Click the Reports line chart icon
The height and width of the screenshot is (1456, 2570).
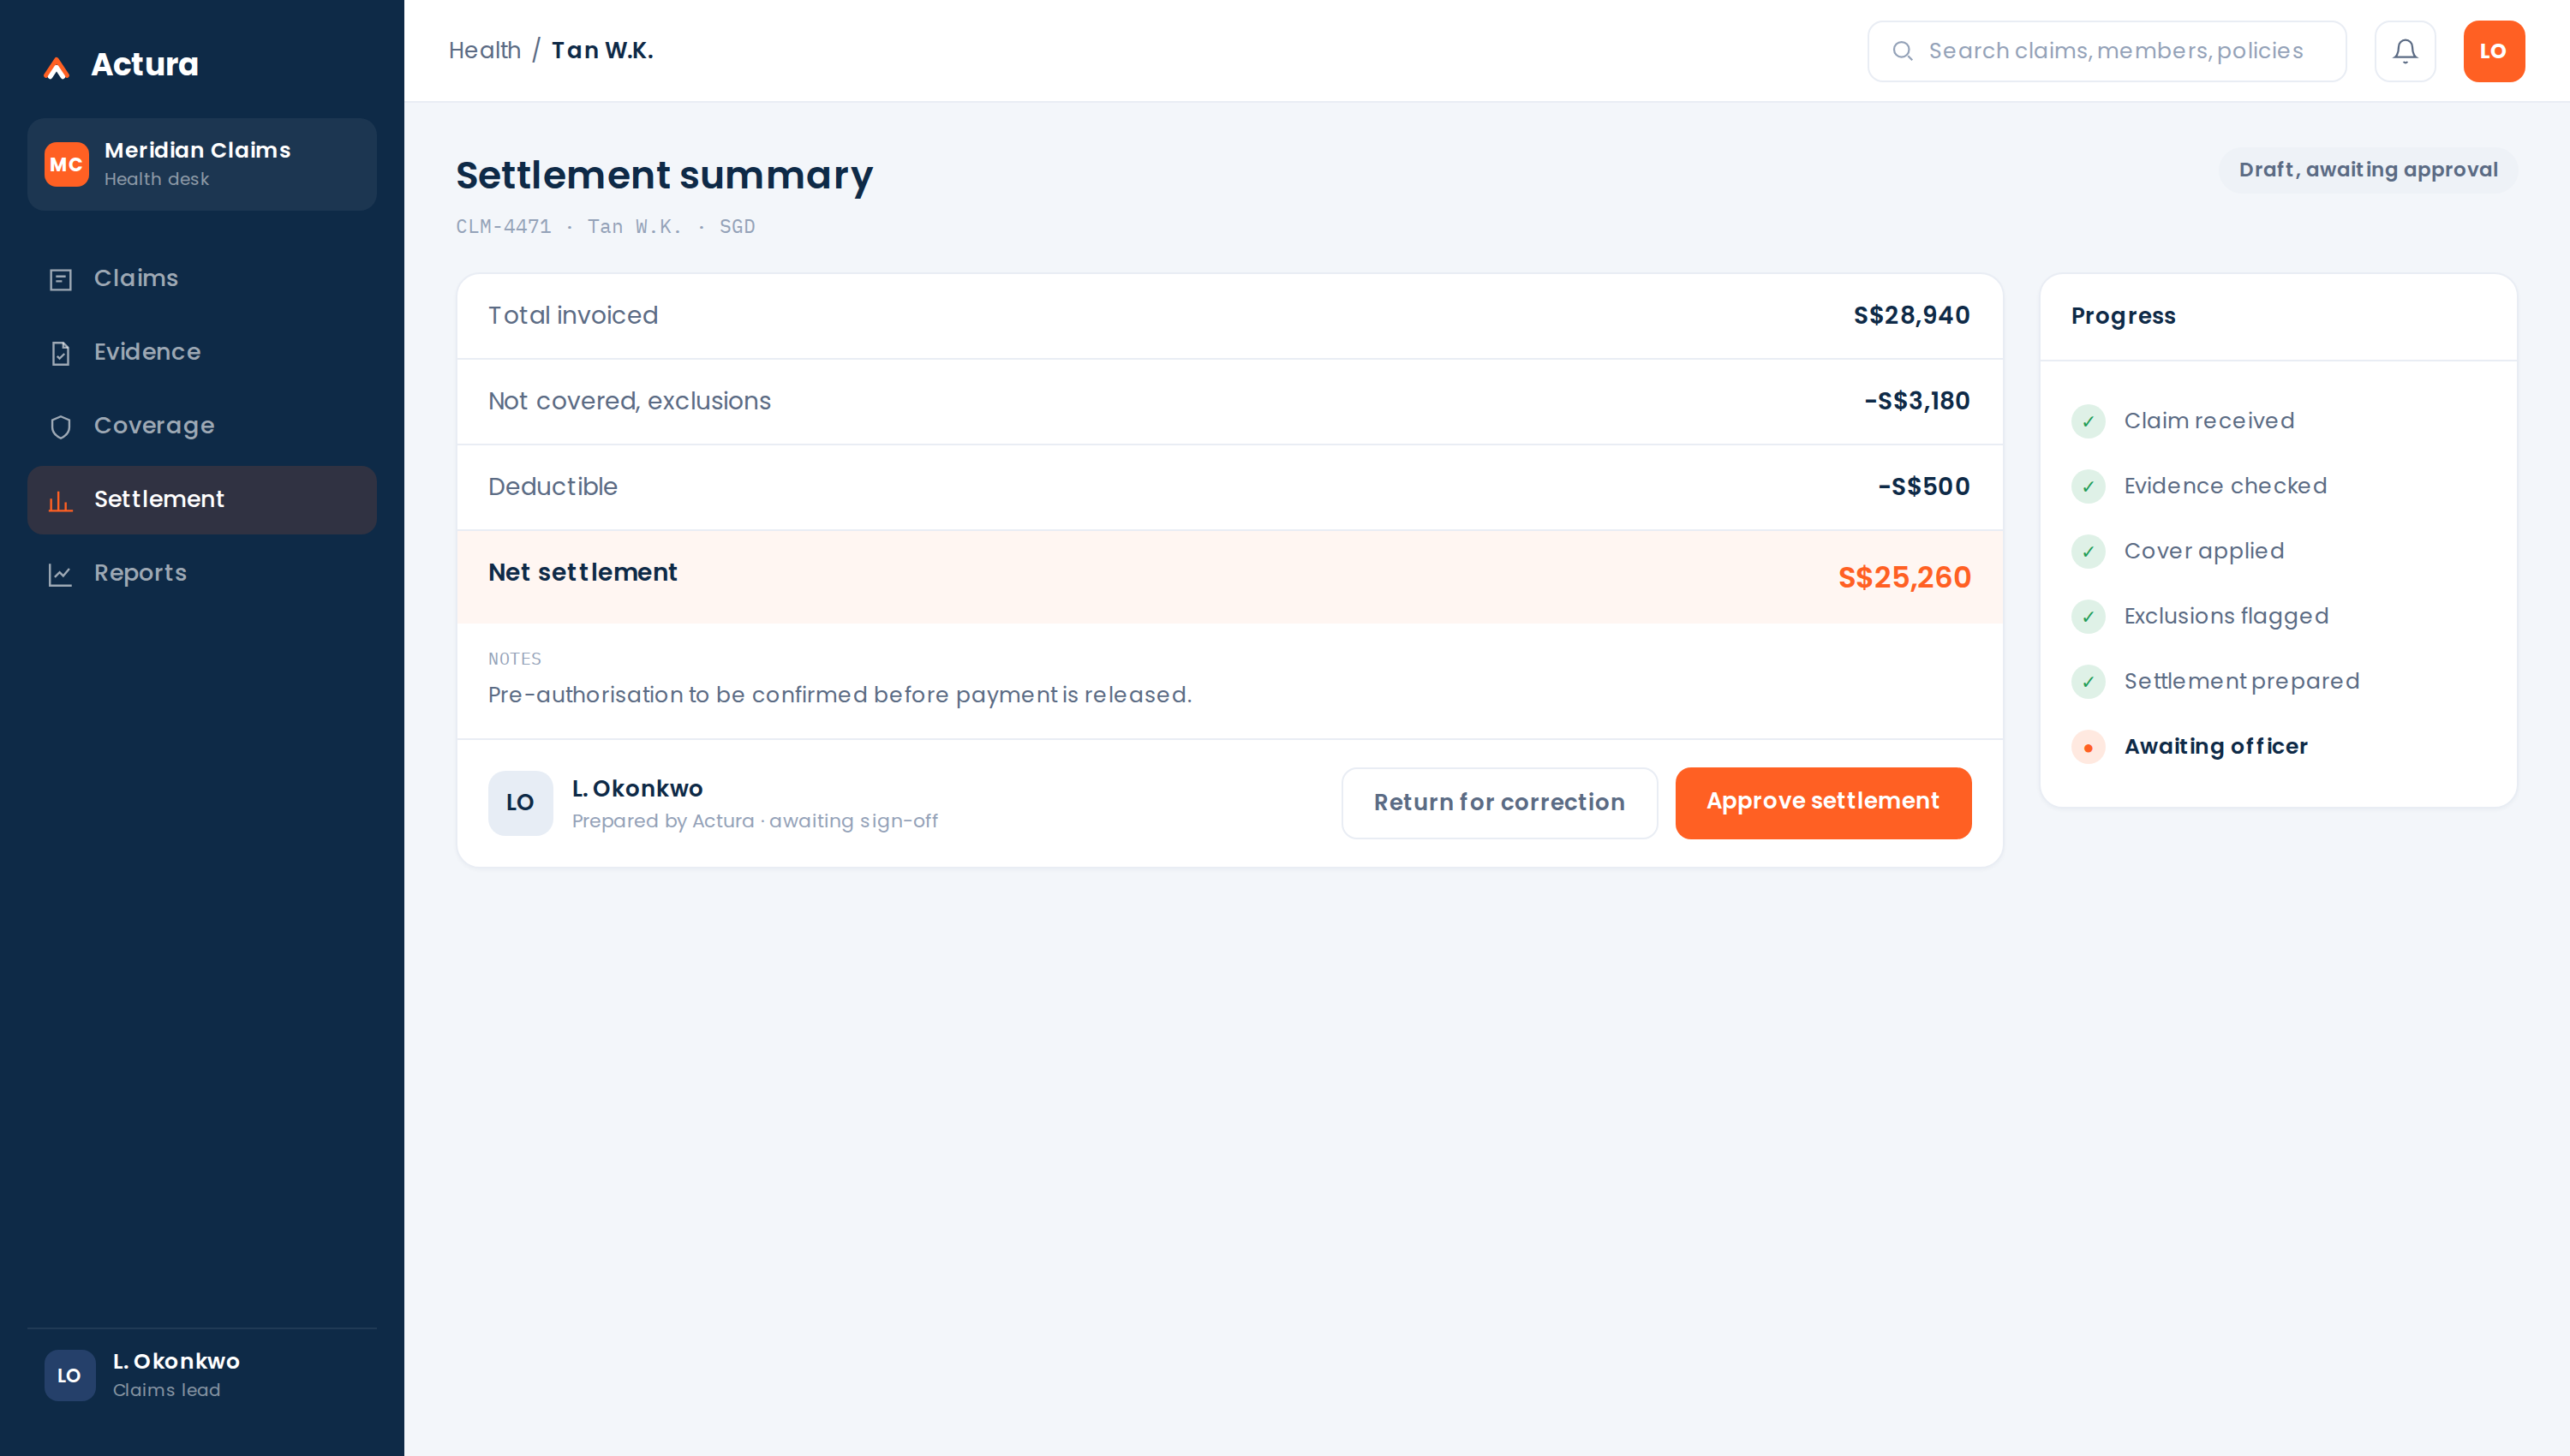61,574
